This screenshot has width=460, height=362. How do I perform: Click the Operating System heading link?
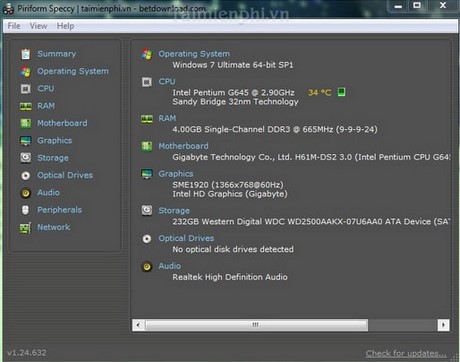(x=194, y=54)
